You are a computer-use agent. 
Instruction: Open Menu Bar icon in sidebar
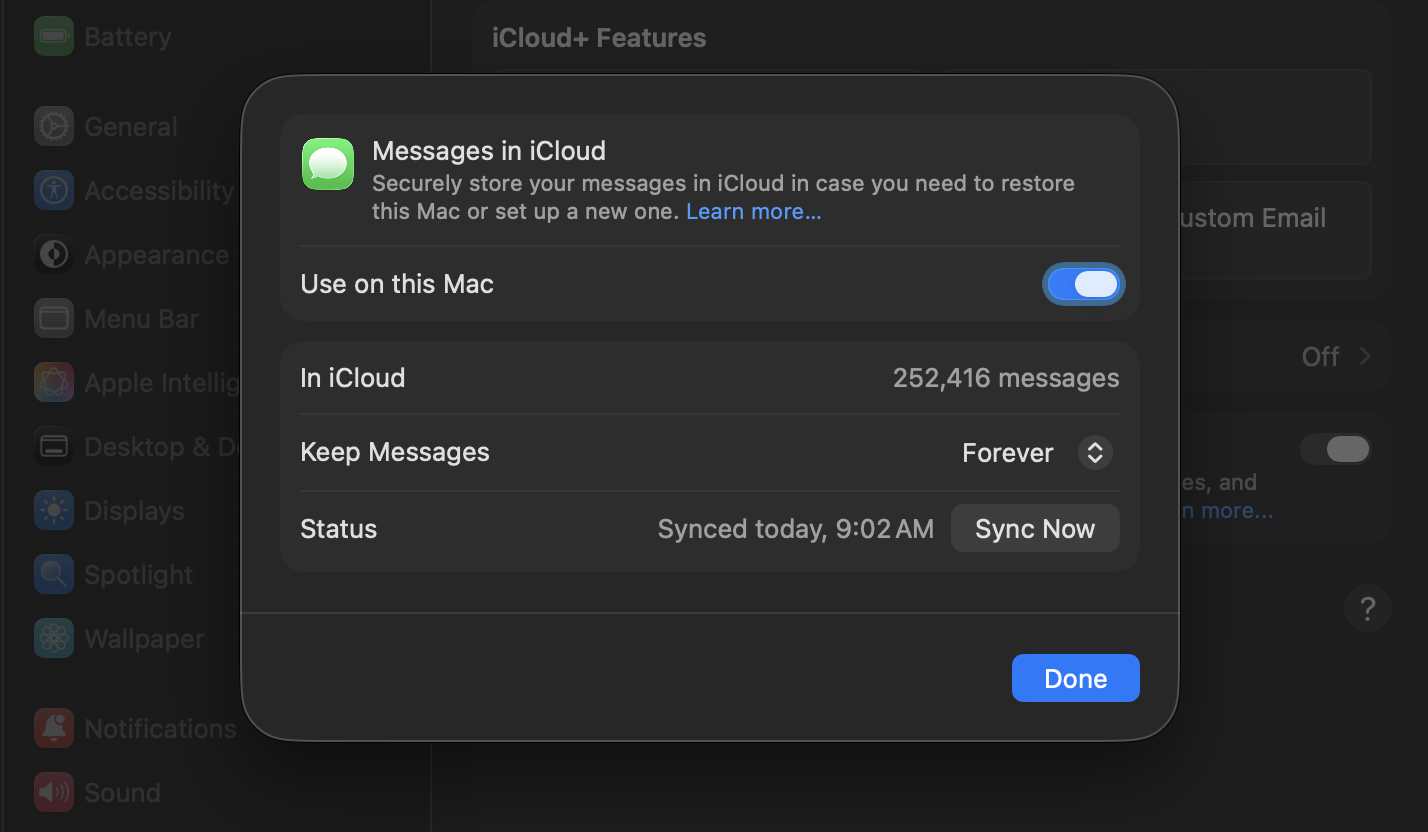click(54, 319)
